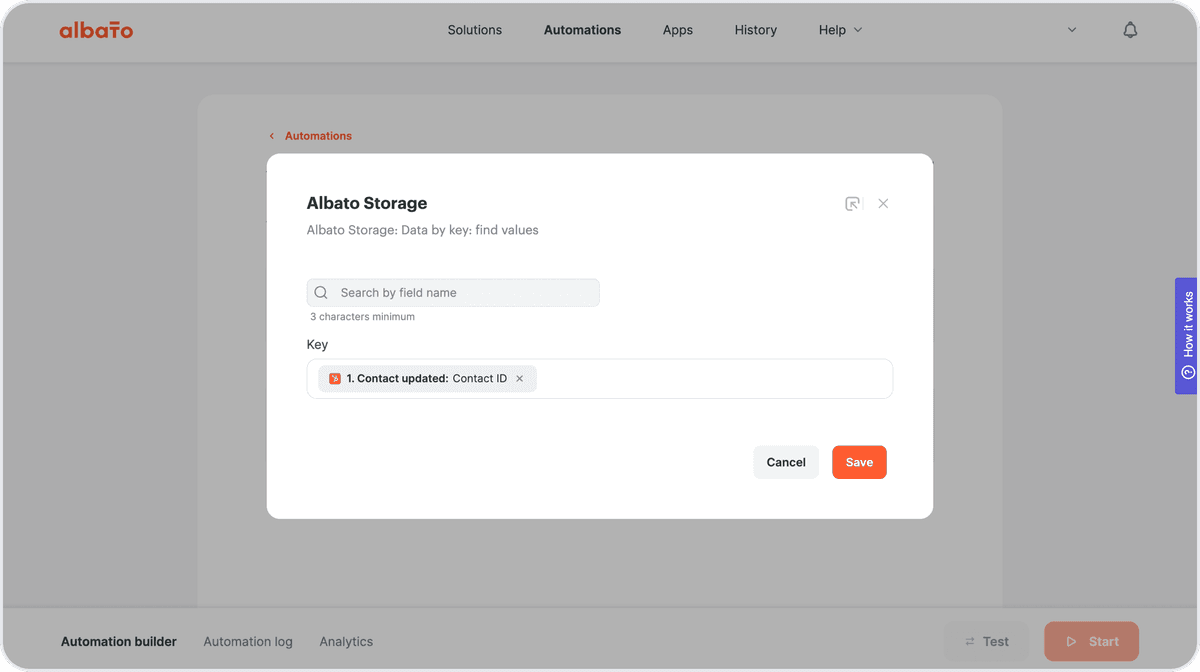Remove the Contact ID tag
The height and width of the screenshot is (672, 1200).
pyautogui.click(x=519, y=379)
